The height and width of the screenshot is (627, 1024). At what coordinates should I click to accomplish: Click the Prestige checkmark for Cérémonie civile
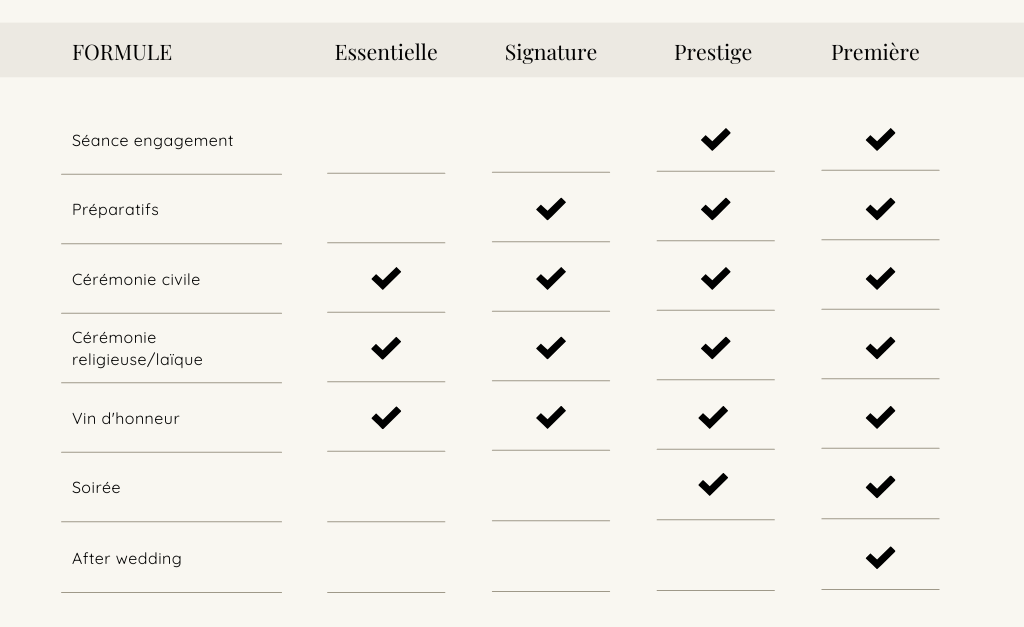point(716,278)
